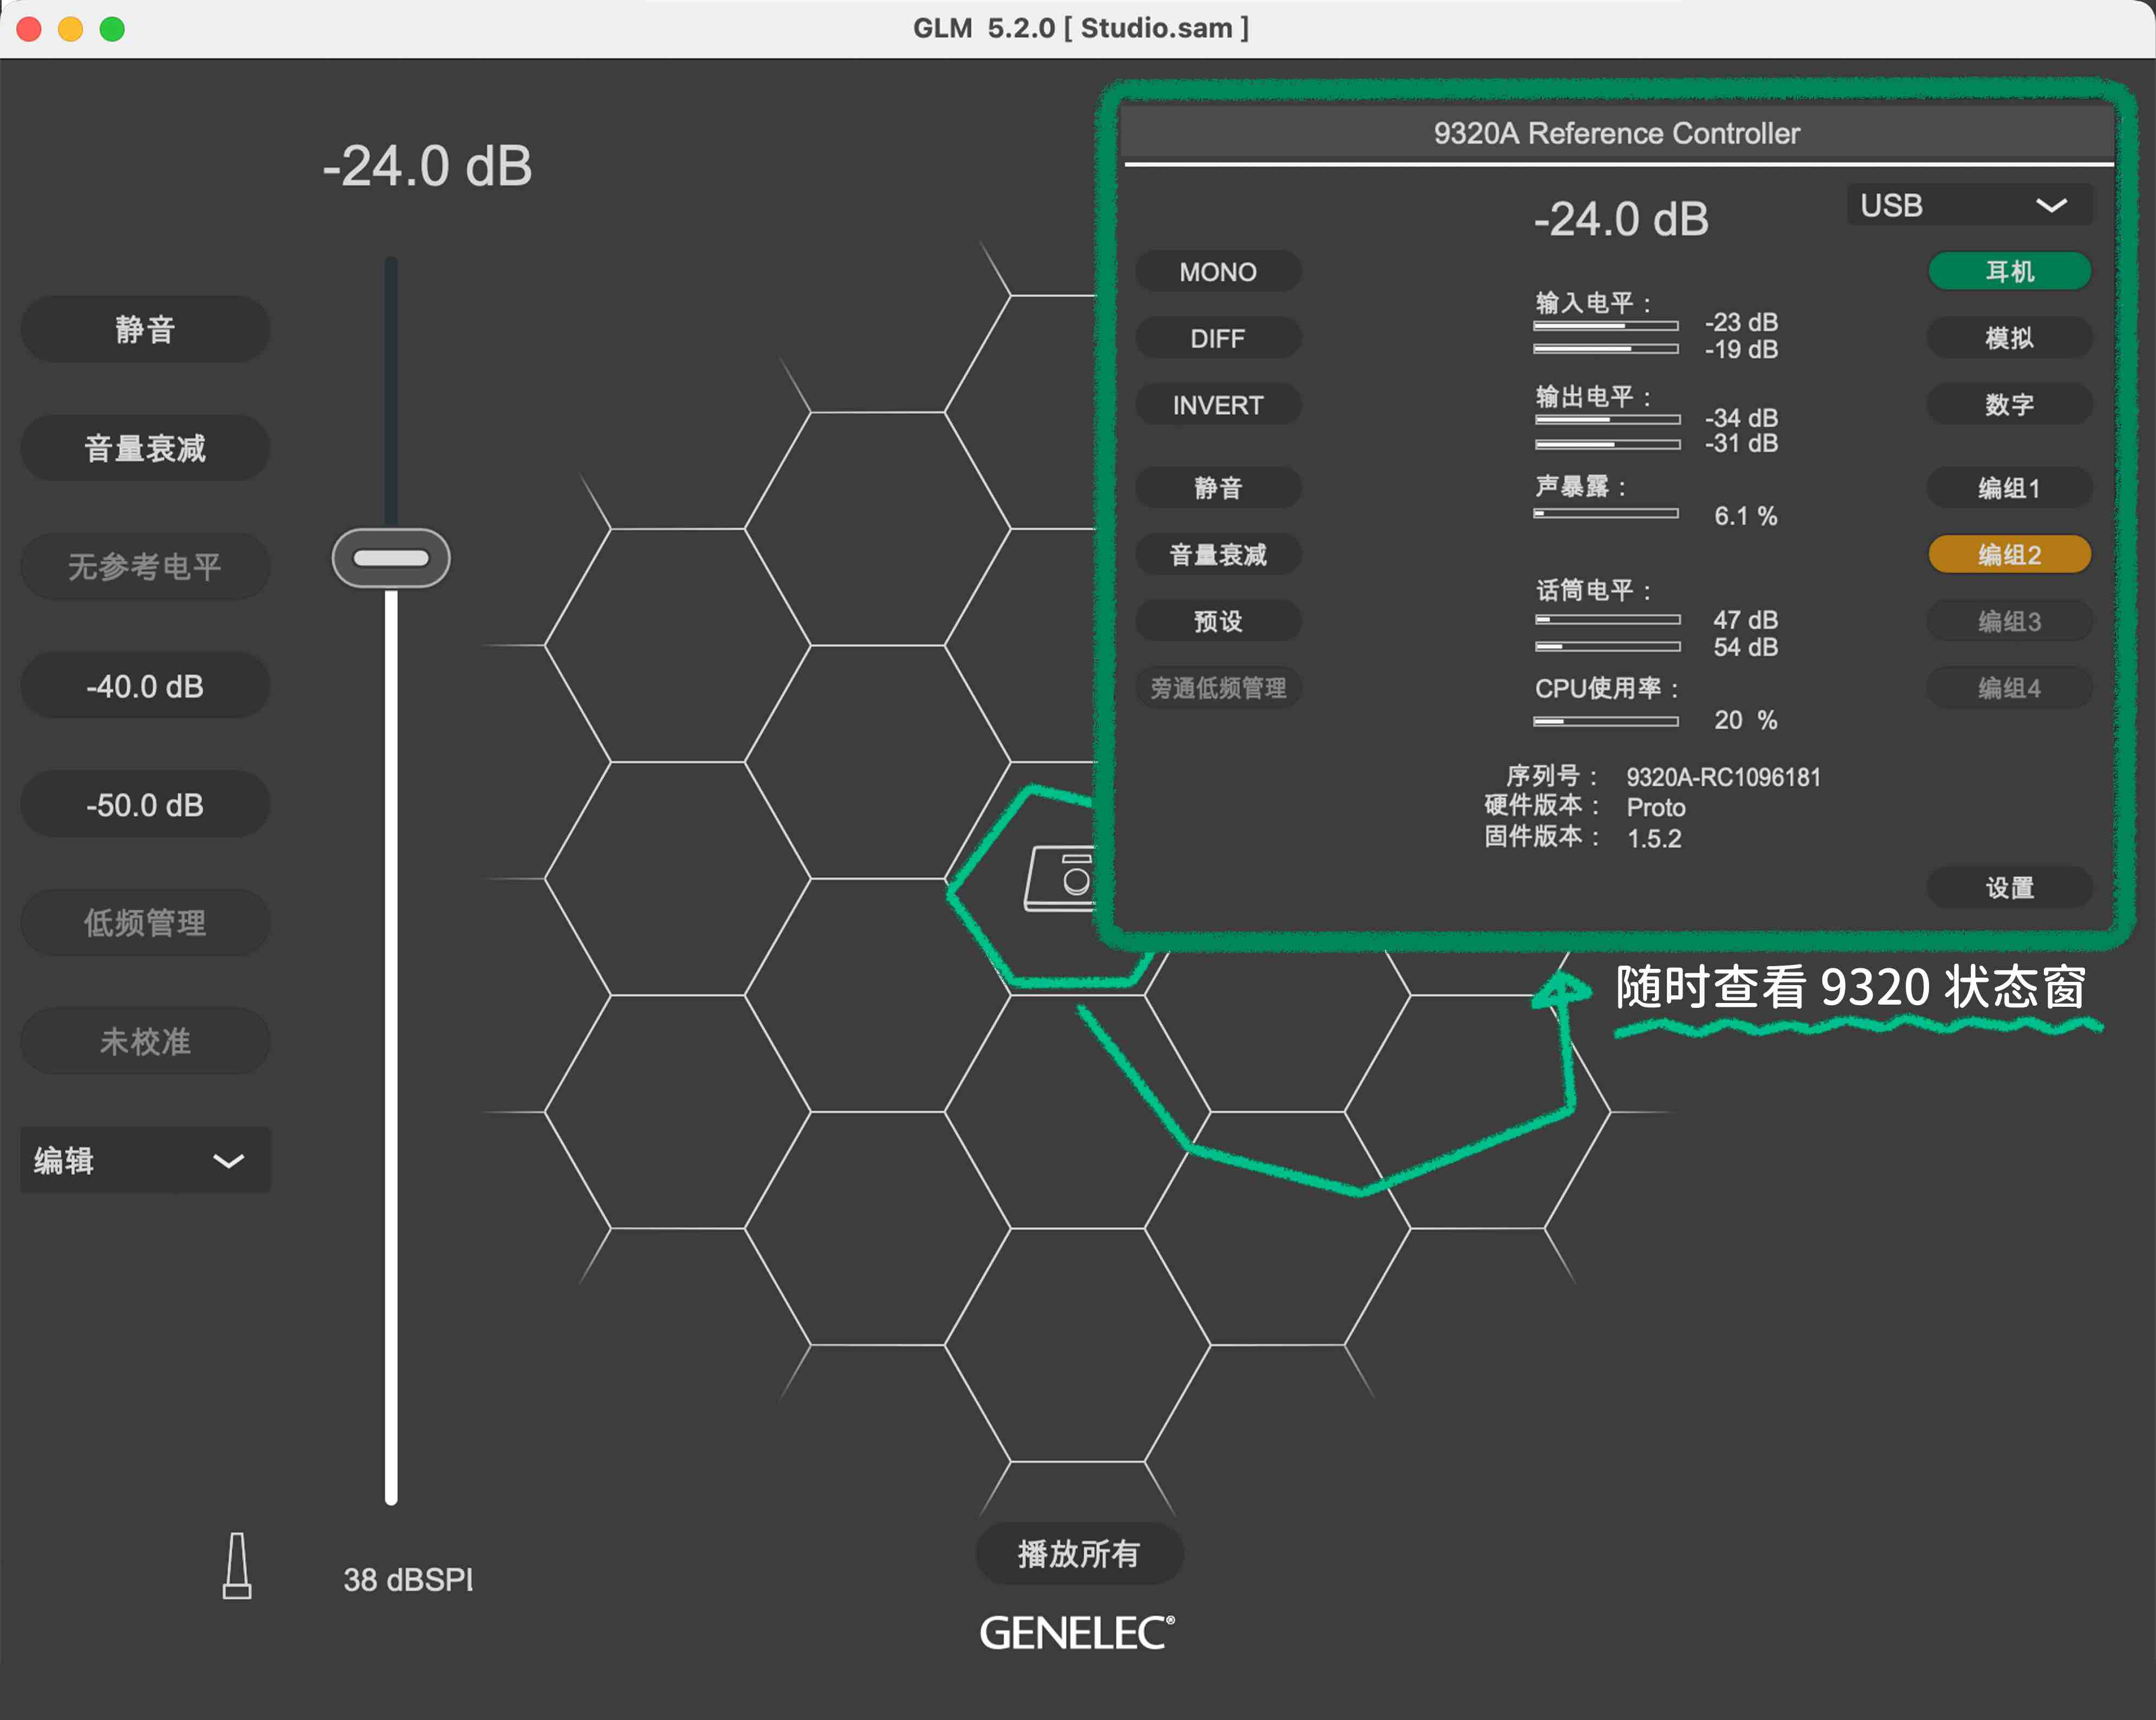Open the 编辑 dropdown menu
Viewport: 2156px width, 1720px height.
click(145, 1160)
